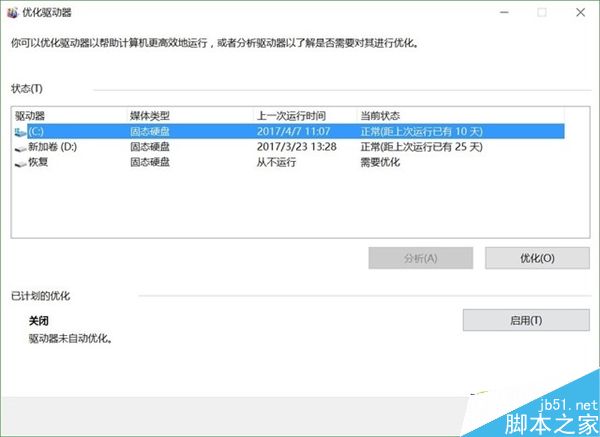Click the (C:) drive name
600x437 pixels.
pos(36,132)
